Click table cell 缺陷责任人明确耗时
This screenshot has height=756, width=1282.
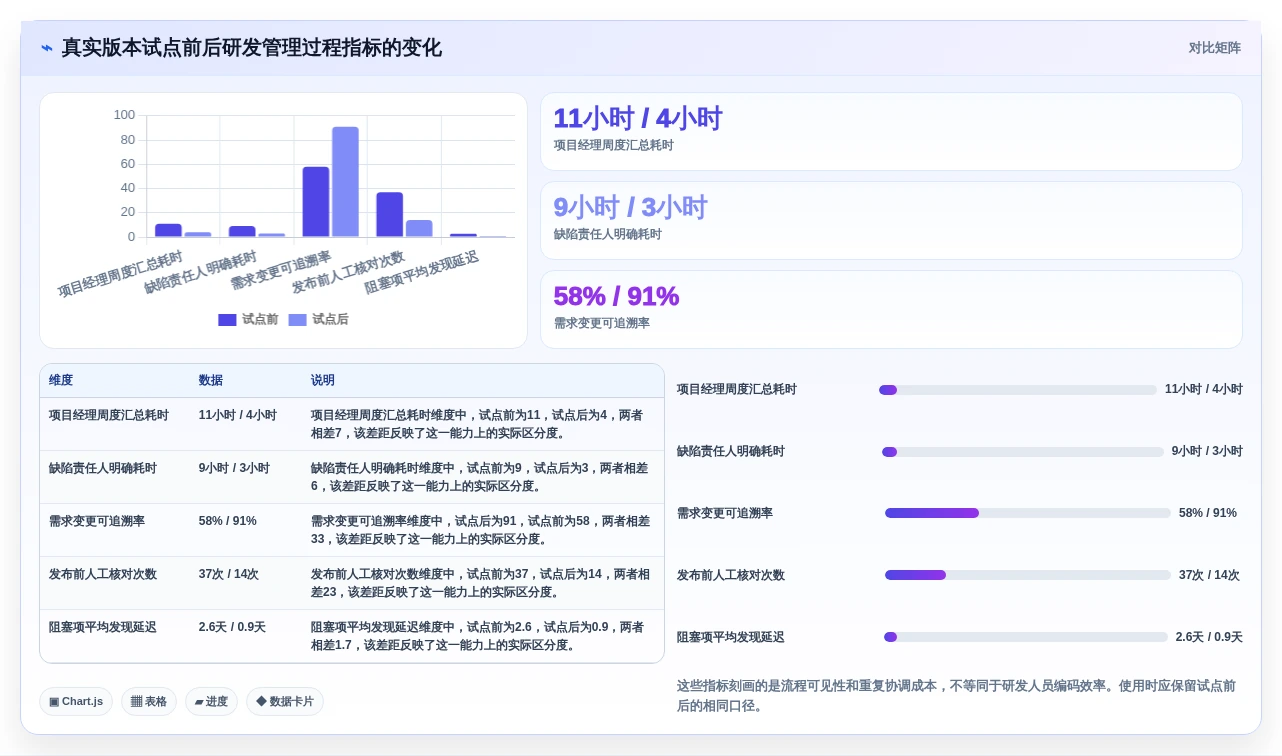click(x=103, y=468)
